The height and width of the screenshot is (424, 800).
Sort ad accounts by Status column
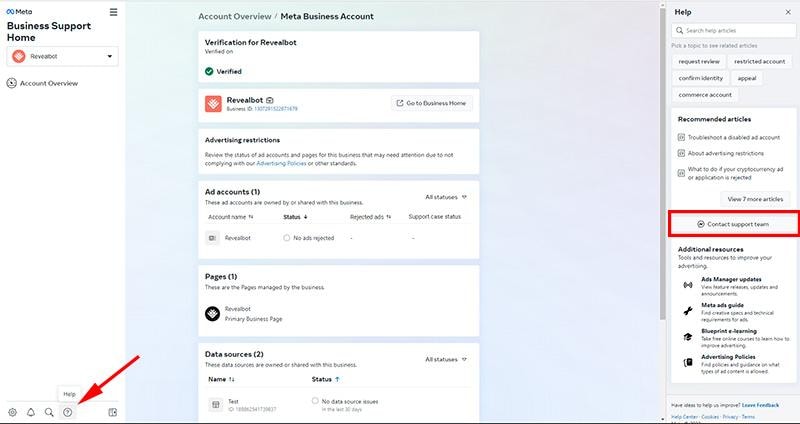295,216
